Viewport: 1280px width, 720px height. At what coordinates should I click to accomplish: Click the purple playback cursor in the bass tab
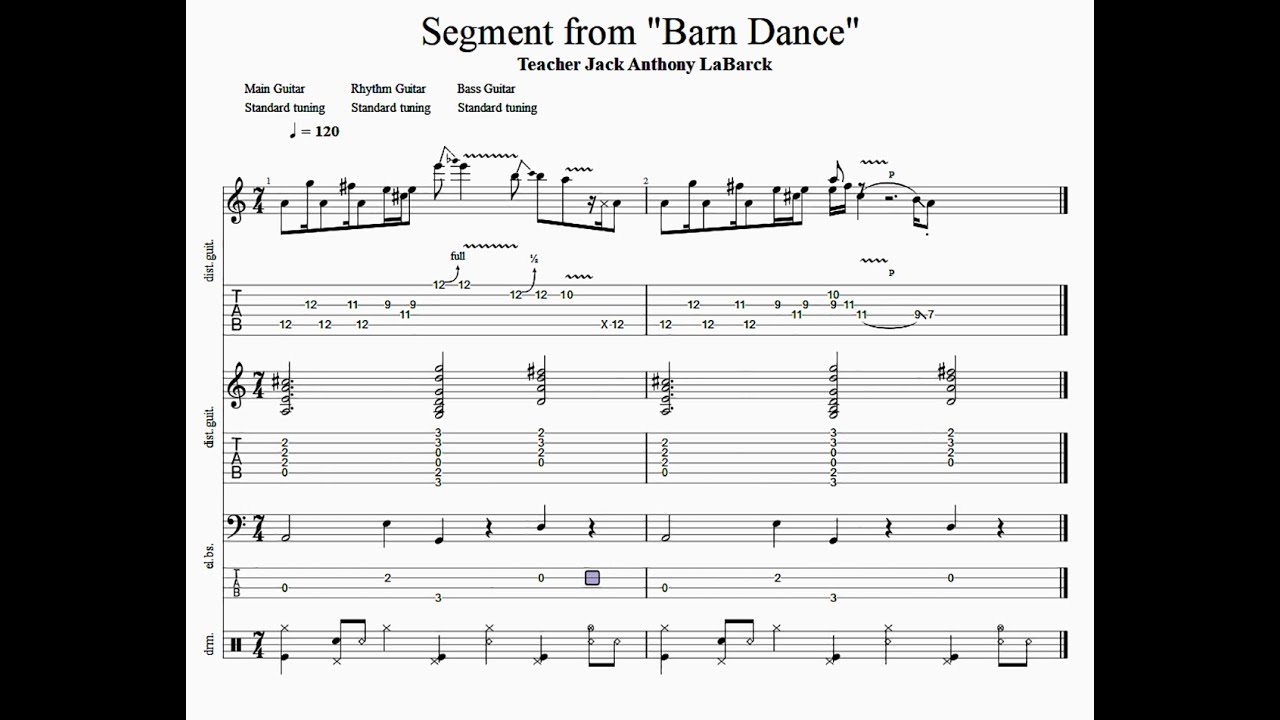[x=592, y=578]
